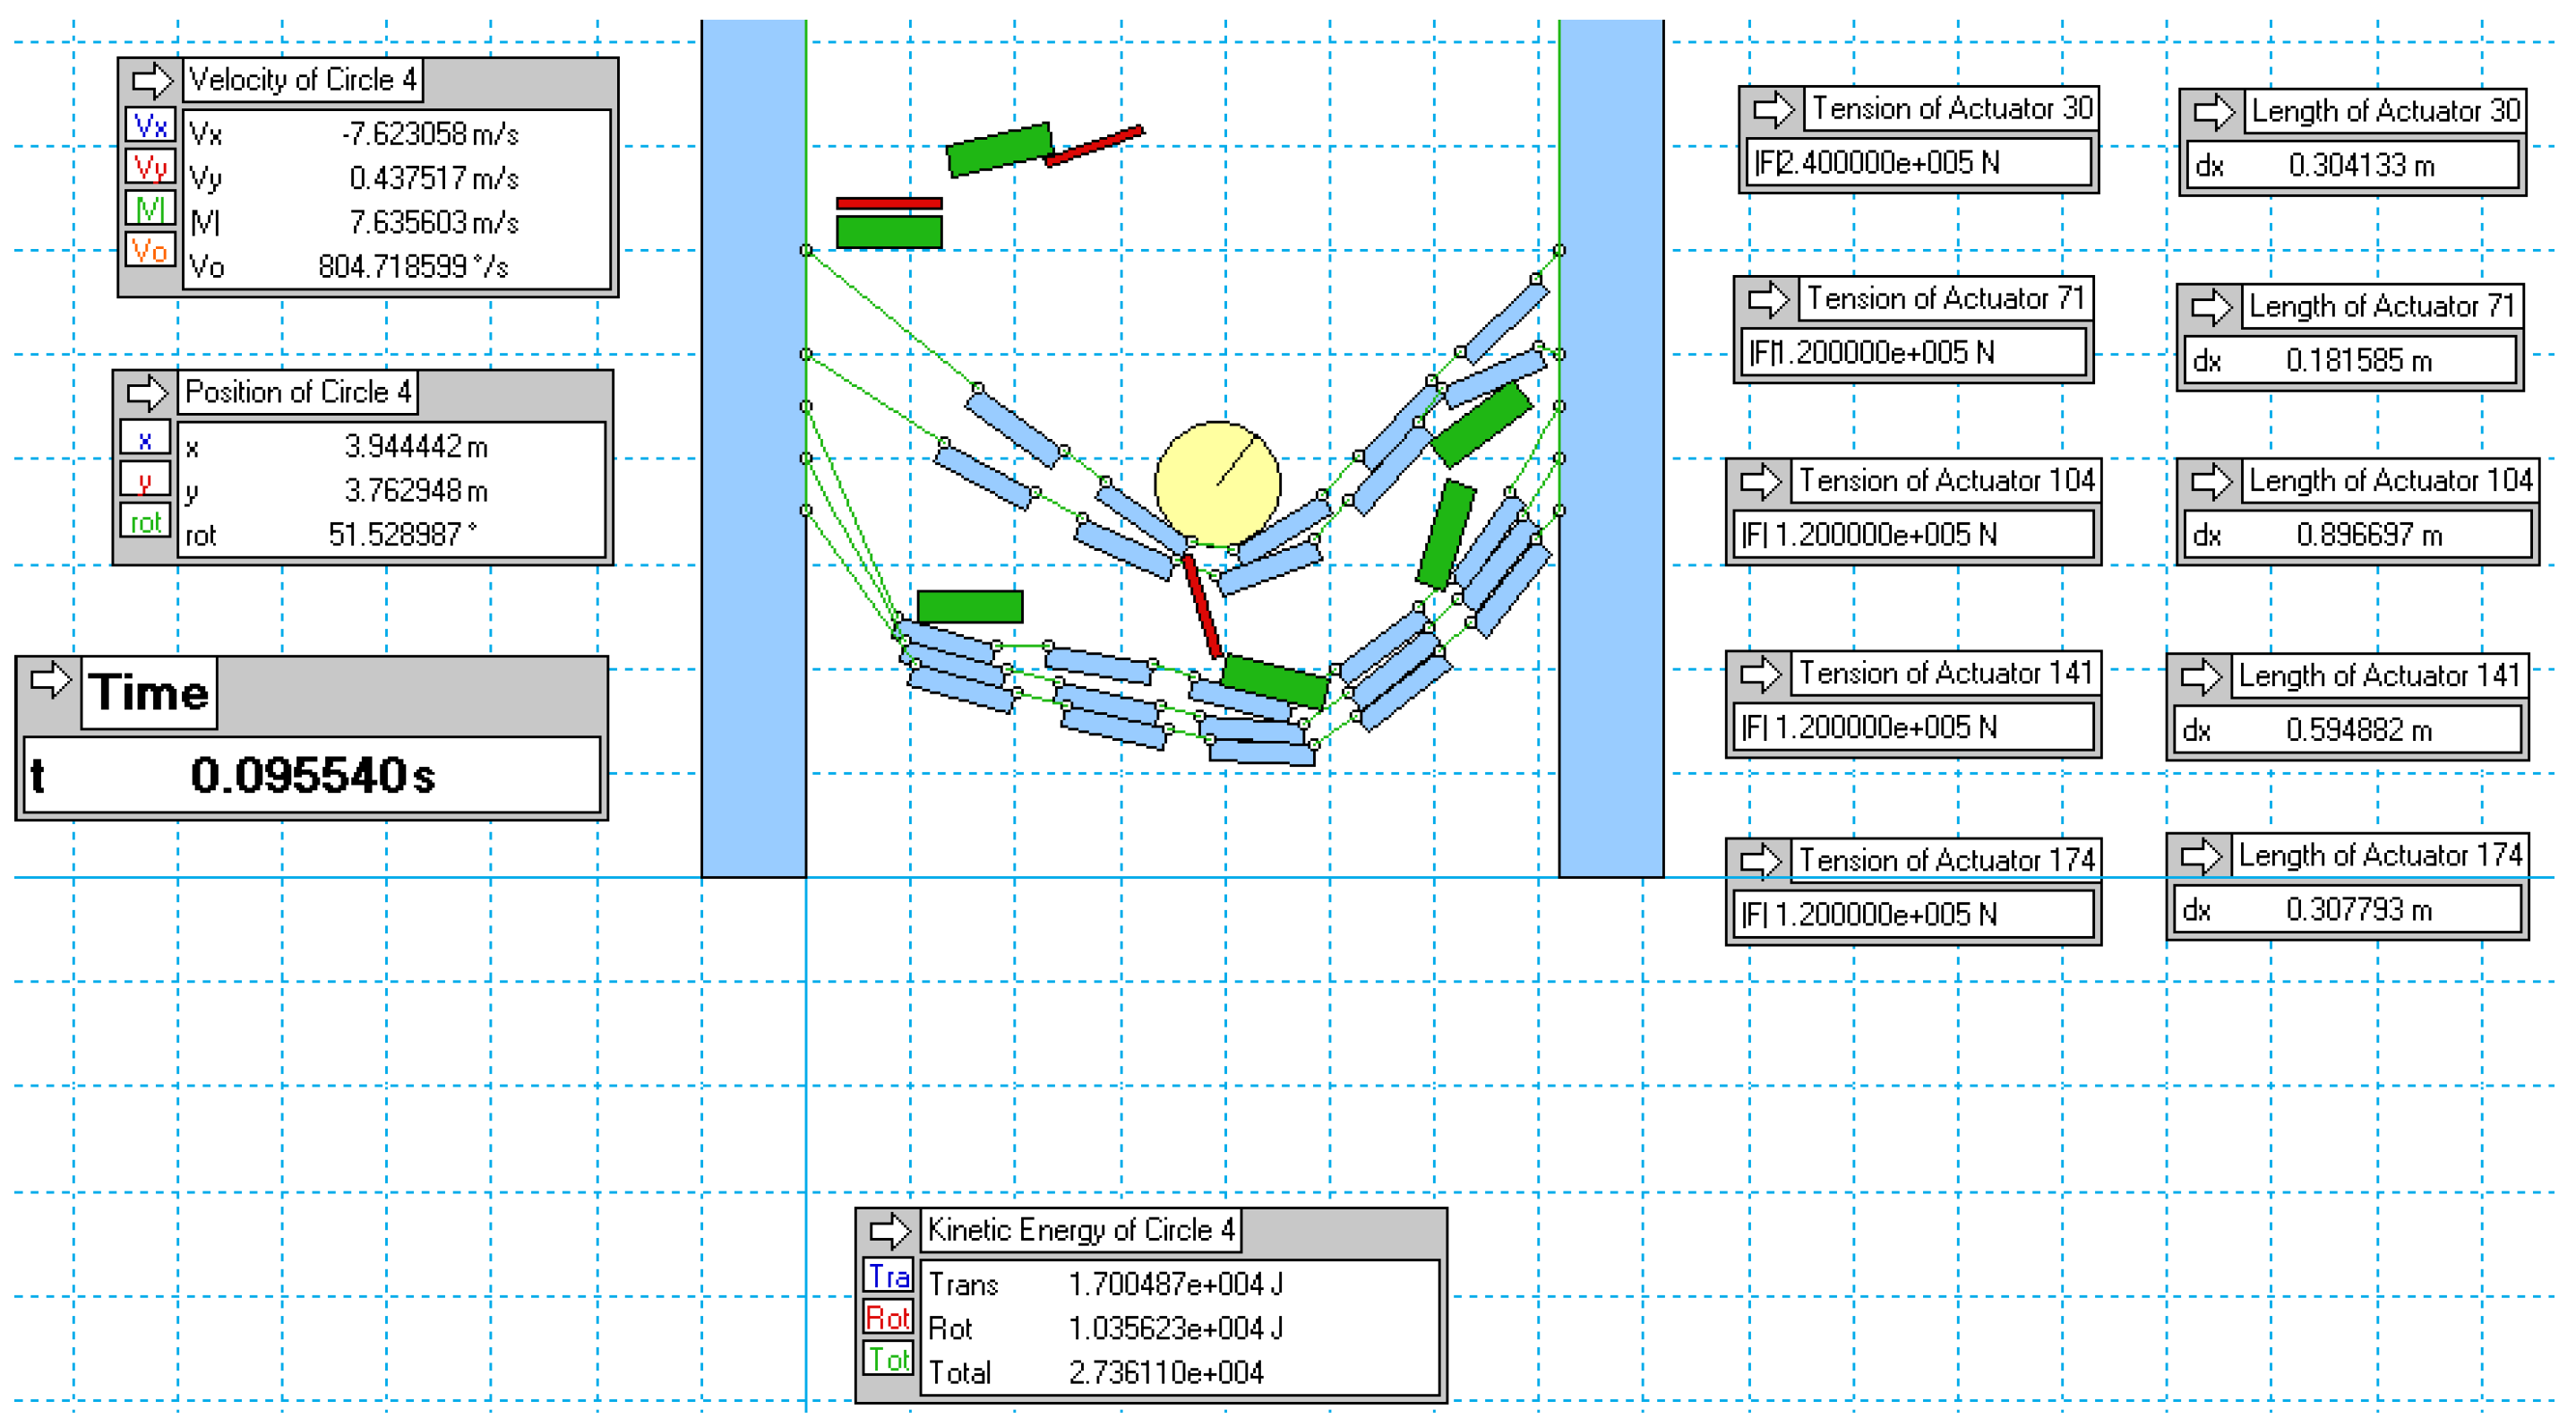
Task: Click the arrow icon on the Time meter
Action: coord(50,681)
